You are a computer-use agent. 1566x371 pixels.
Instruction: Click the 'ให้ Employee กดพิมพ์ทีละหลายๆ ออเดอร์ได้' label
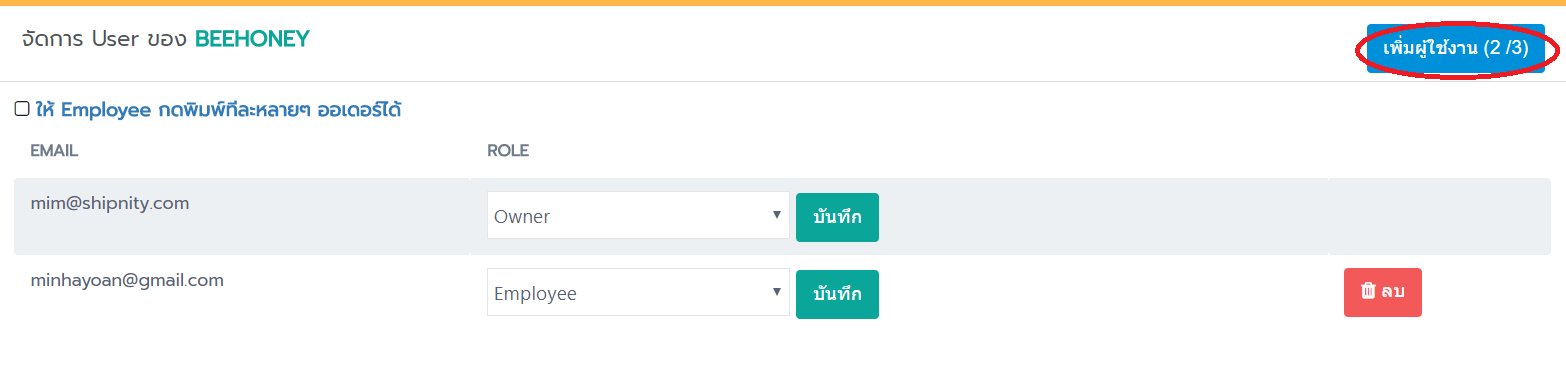(218, 110)
